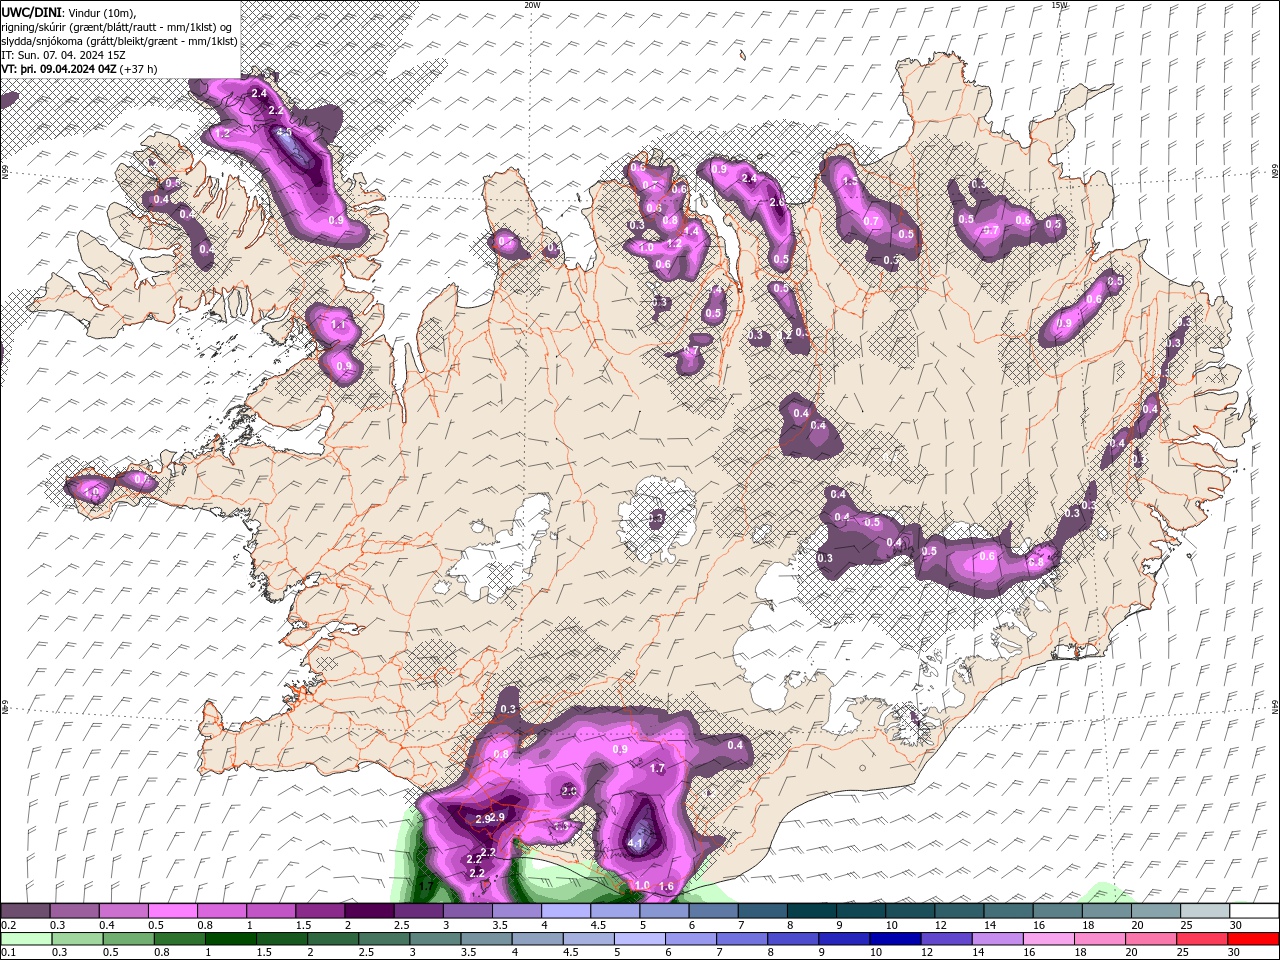Image resolution: width=1280 pixels, height=960 pixels.
Task: Click the 'rigning/skúrir' legend description line
Action: 117,27
